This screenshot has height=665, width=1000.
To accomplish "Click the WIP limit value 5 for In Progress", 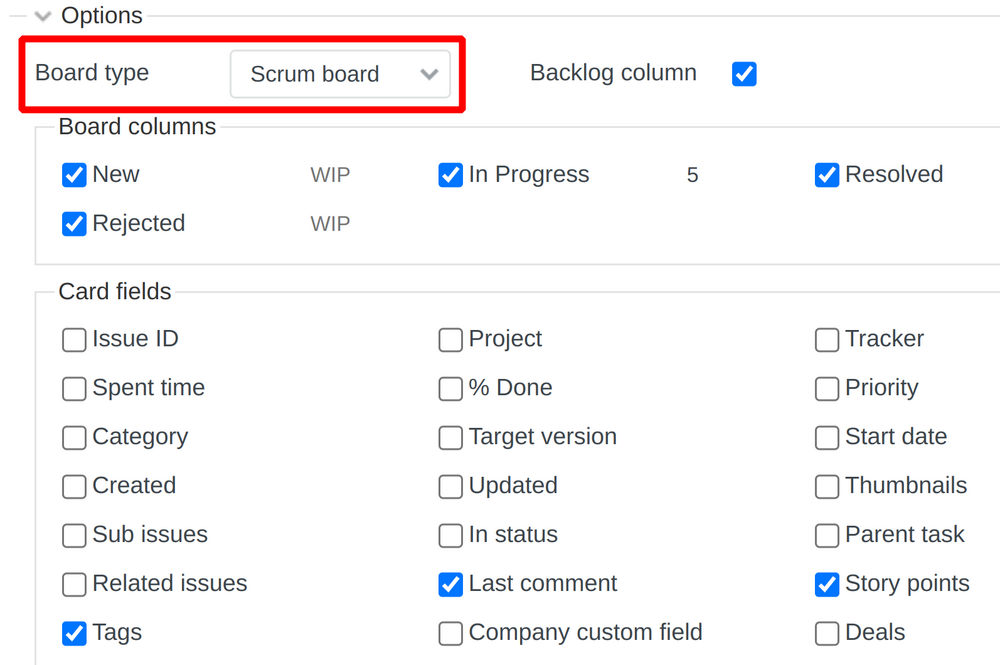I will (x=692, y=174).
